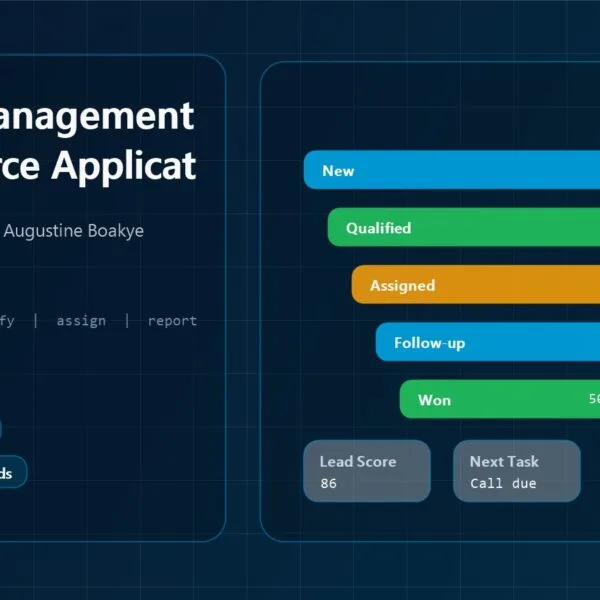Select the New pipeline stage bar
This screenshot has height=600, width=600.
pyautogui.click(x=452, y=170)
